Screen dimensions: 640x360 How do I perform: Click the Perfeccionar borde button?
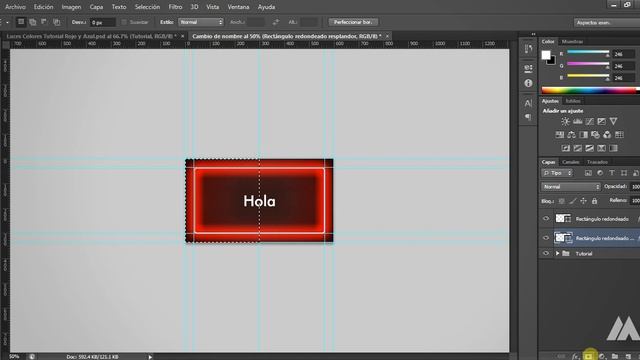(353, 22)
